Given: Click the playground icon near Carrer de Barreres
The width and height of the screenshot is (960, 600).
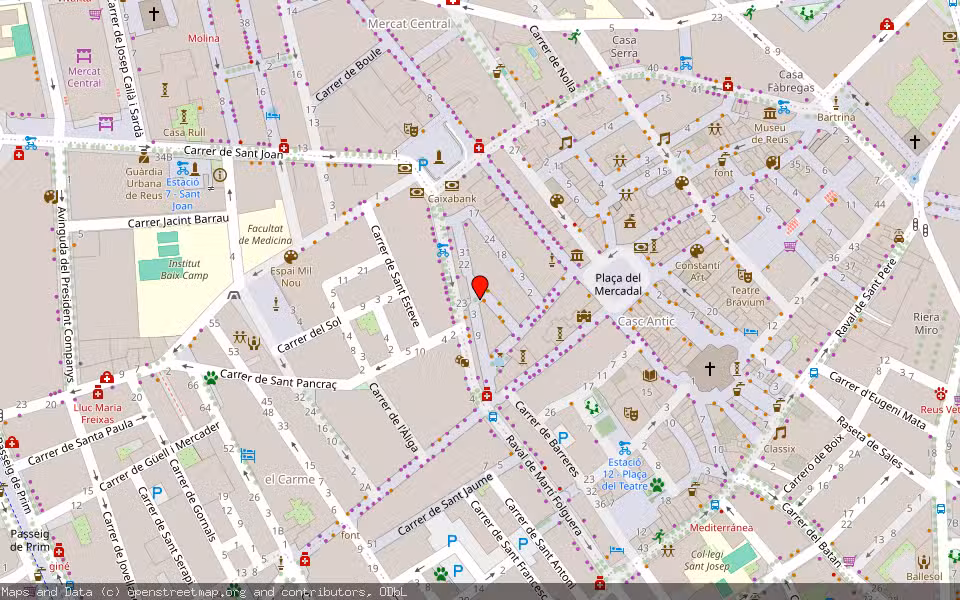Looking at the screenshot, I should point(591,407).
